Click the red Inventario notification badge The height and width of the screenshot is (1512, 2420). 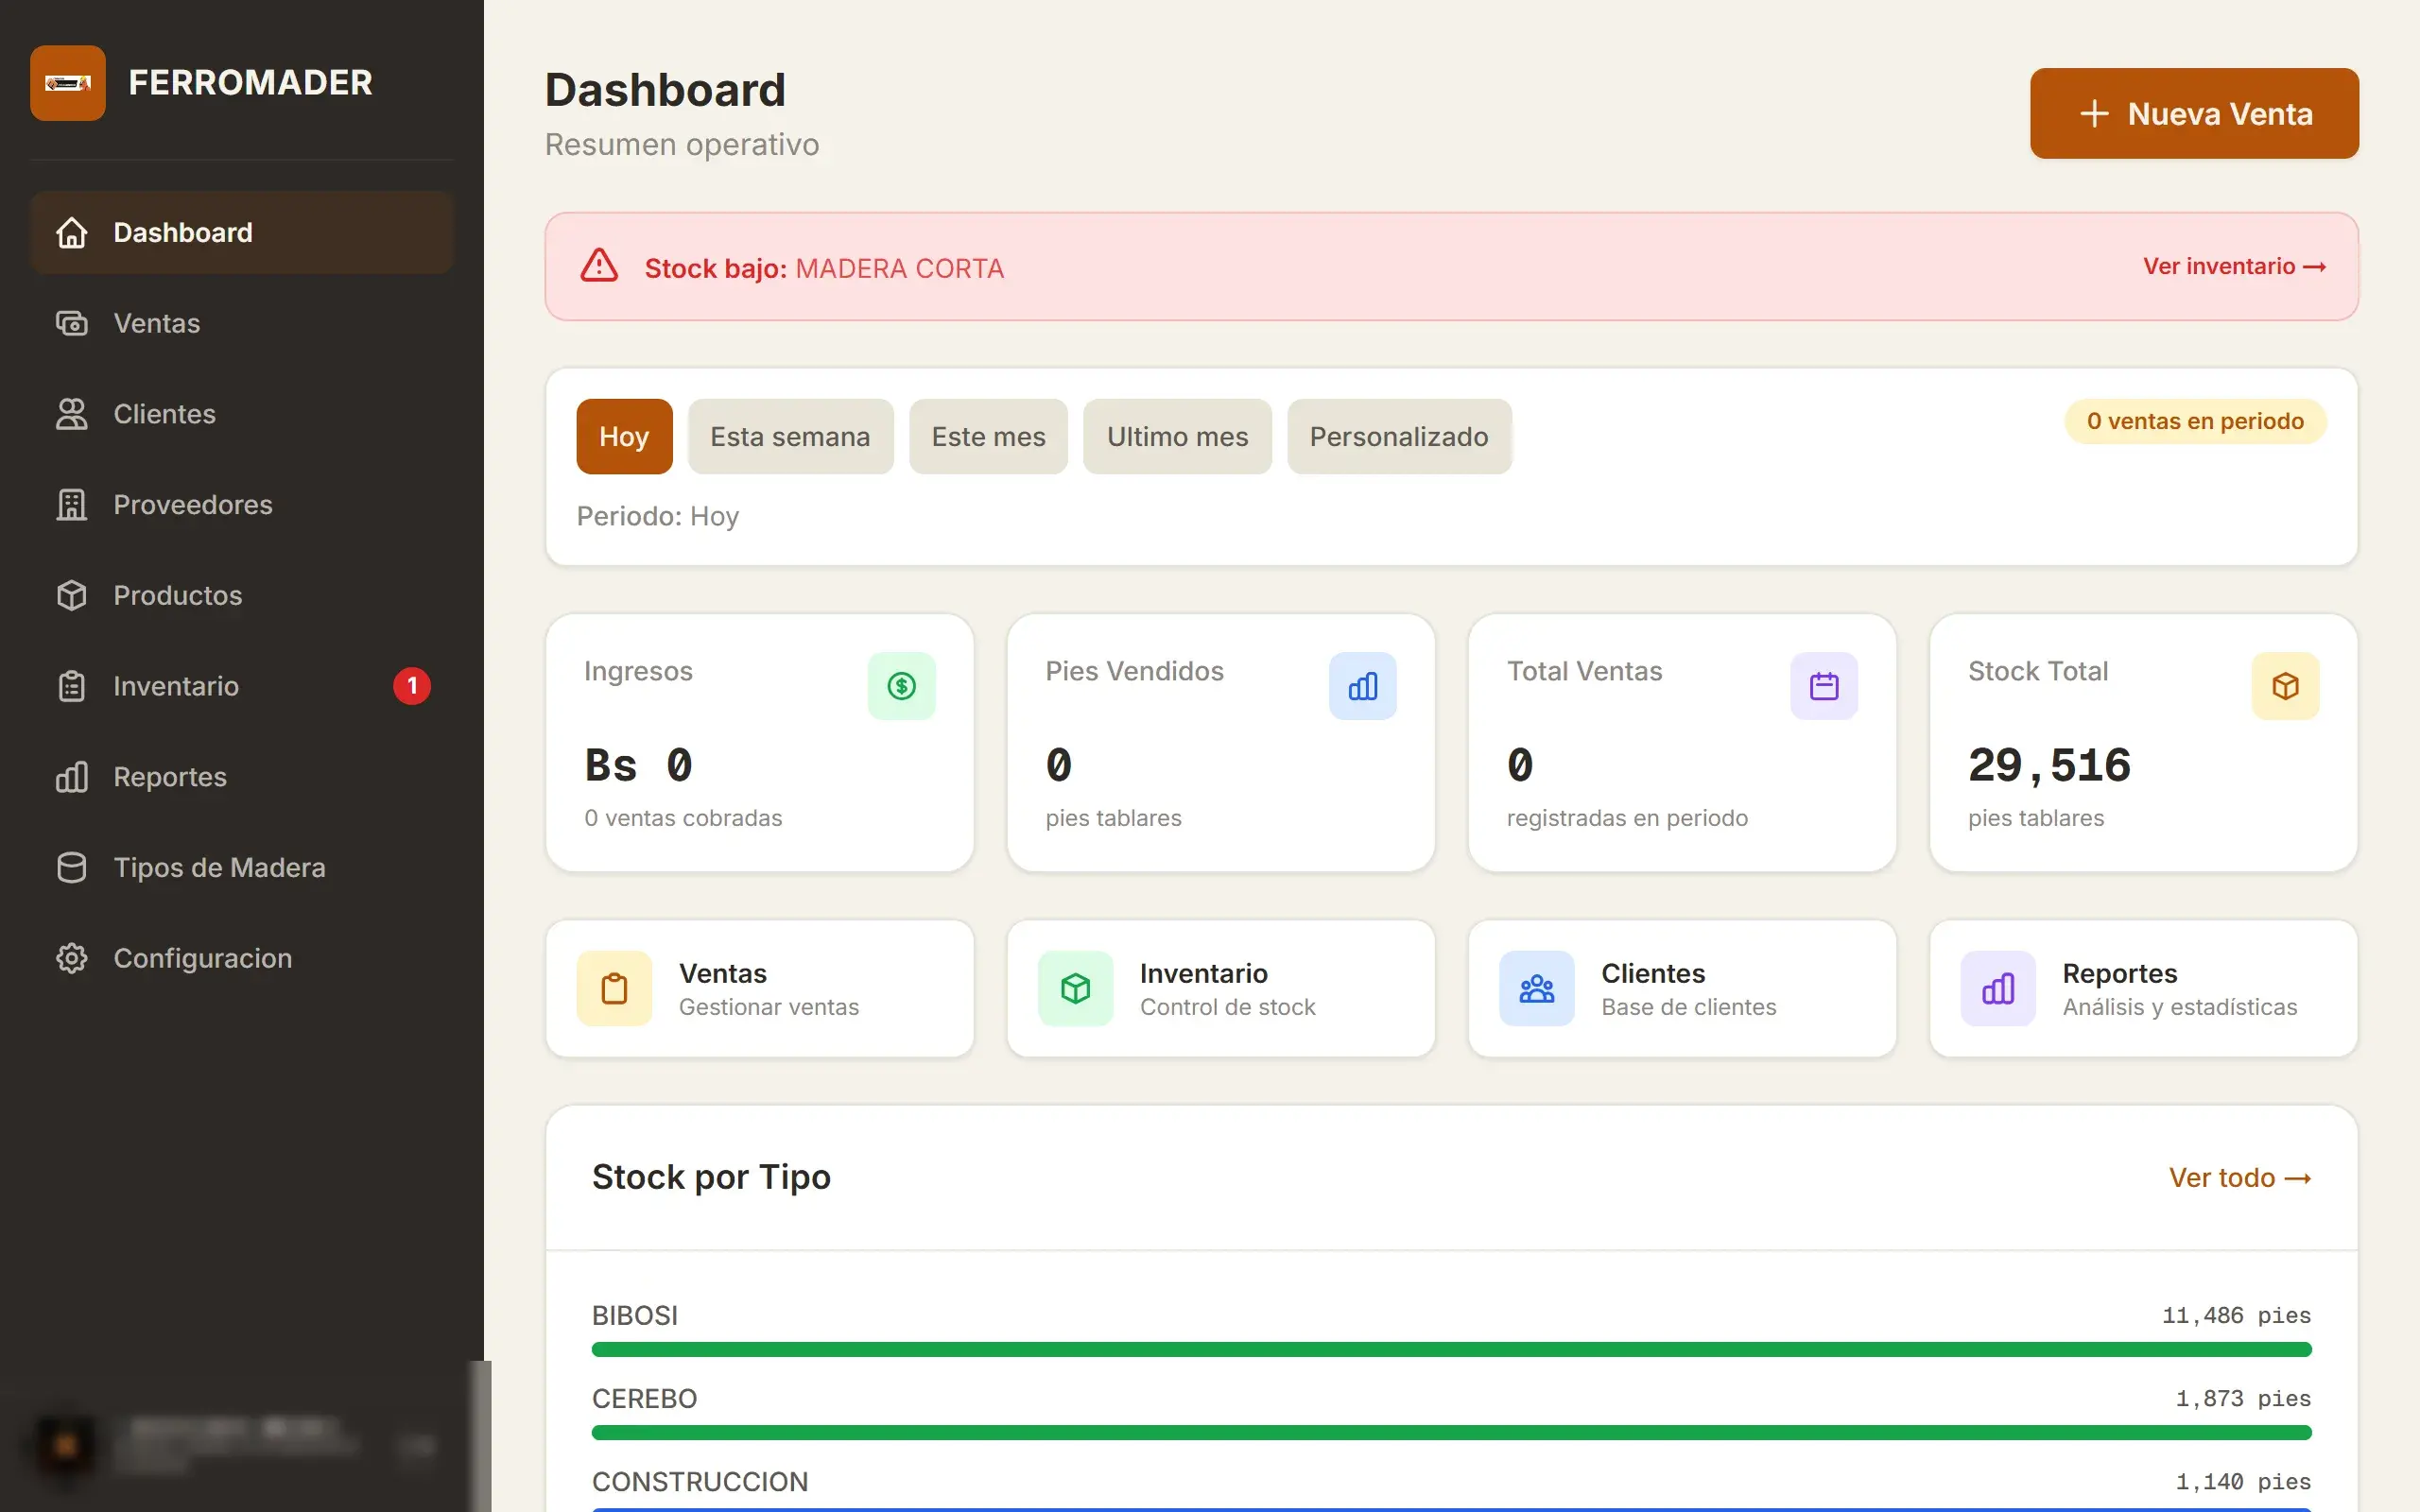[x=412, y=686]
